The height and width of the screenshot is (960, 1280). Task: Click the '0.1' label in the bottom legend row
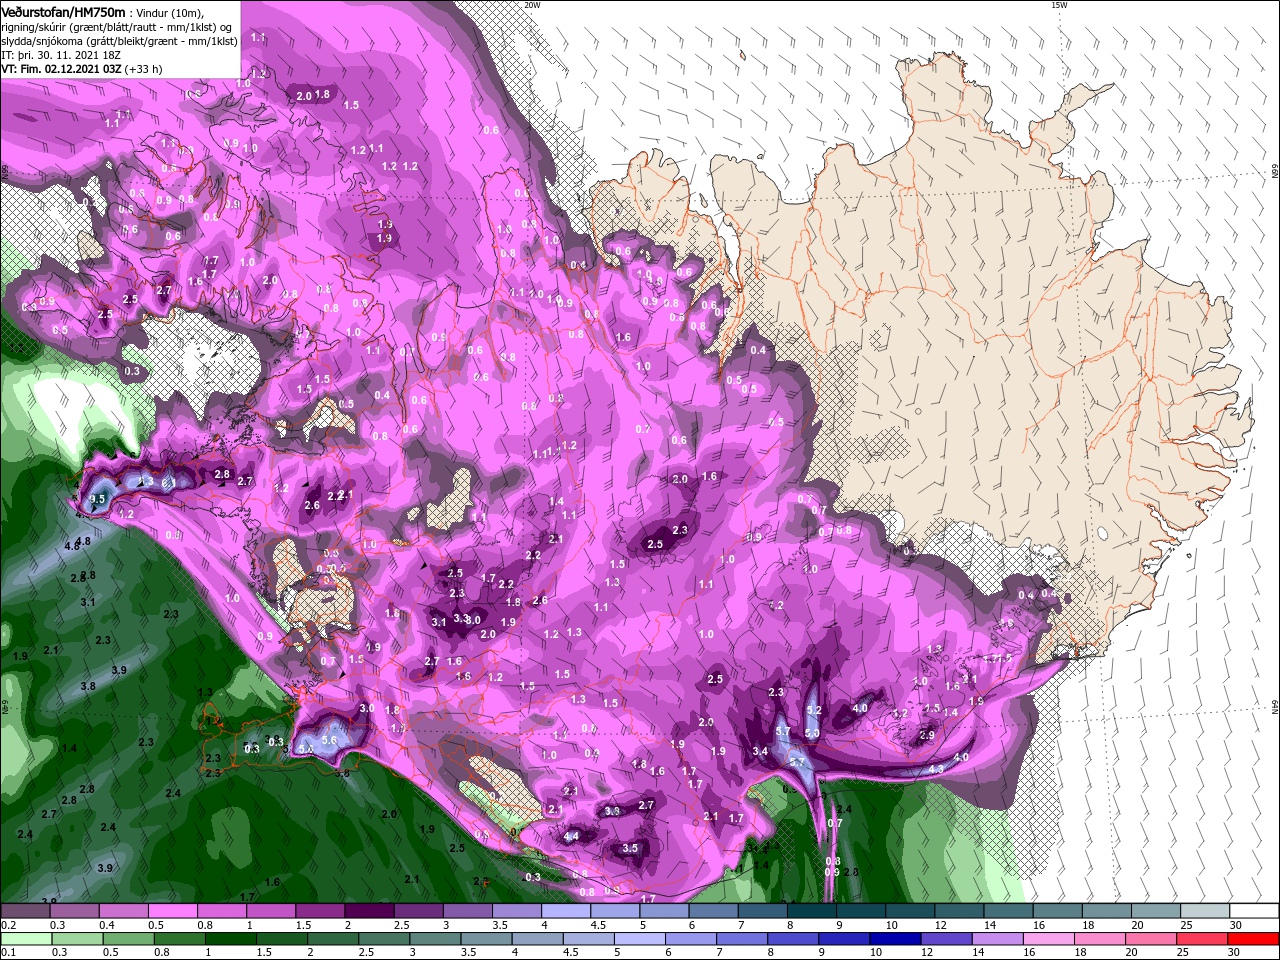[8, 952]
